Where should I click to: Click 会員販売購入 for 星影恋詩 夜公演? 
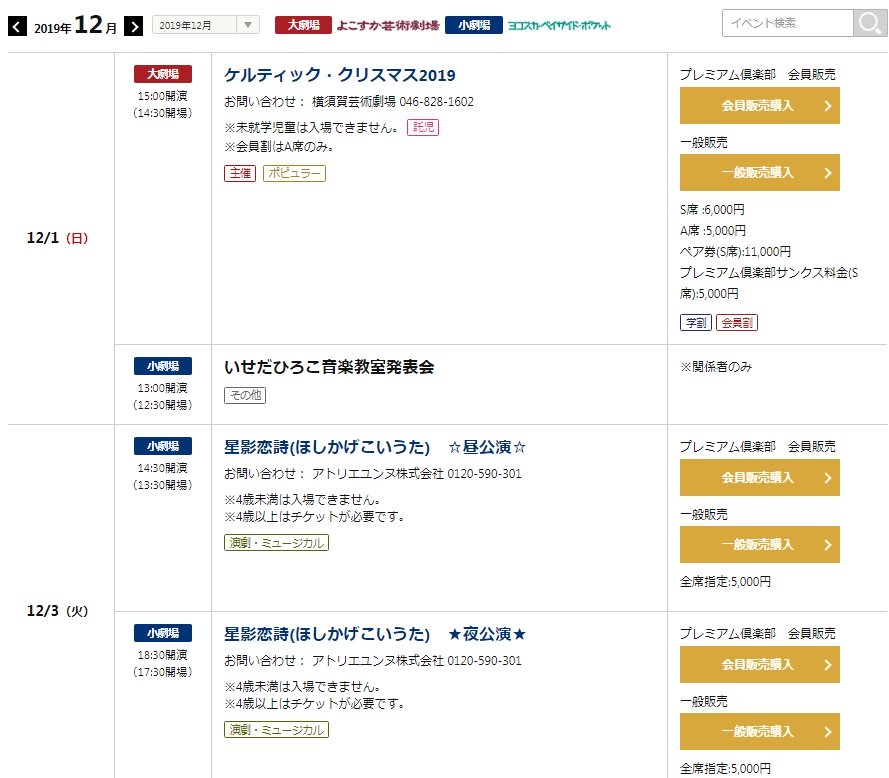(760, 665)
